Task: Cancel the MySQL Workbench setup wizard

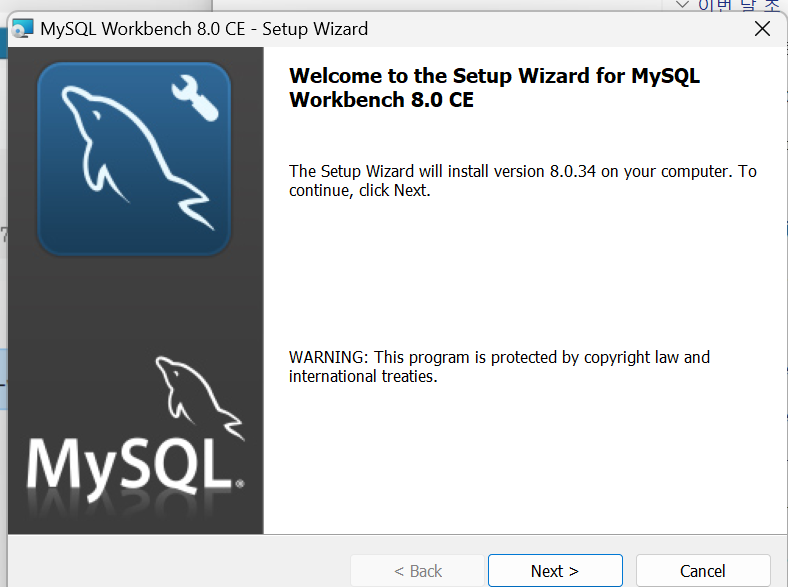Action: point(703,570)
